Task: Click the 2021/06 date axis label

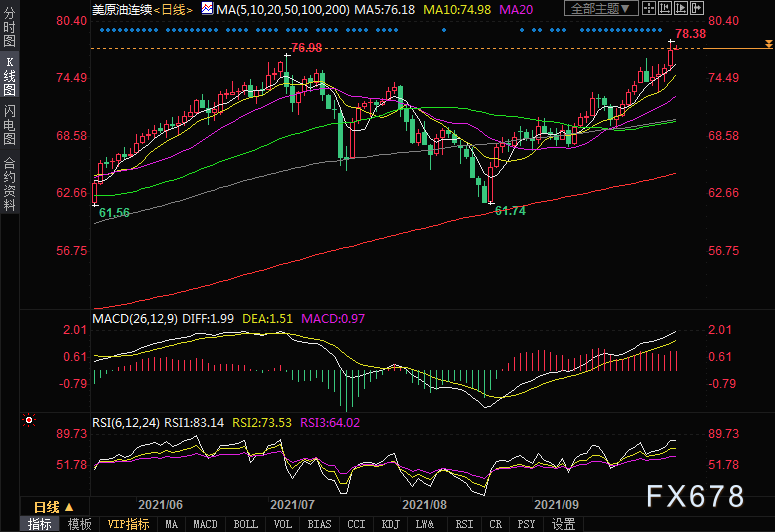Action: pyautogui.click(x=160, y=505)
